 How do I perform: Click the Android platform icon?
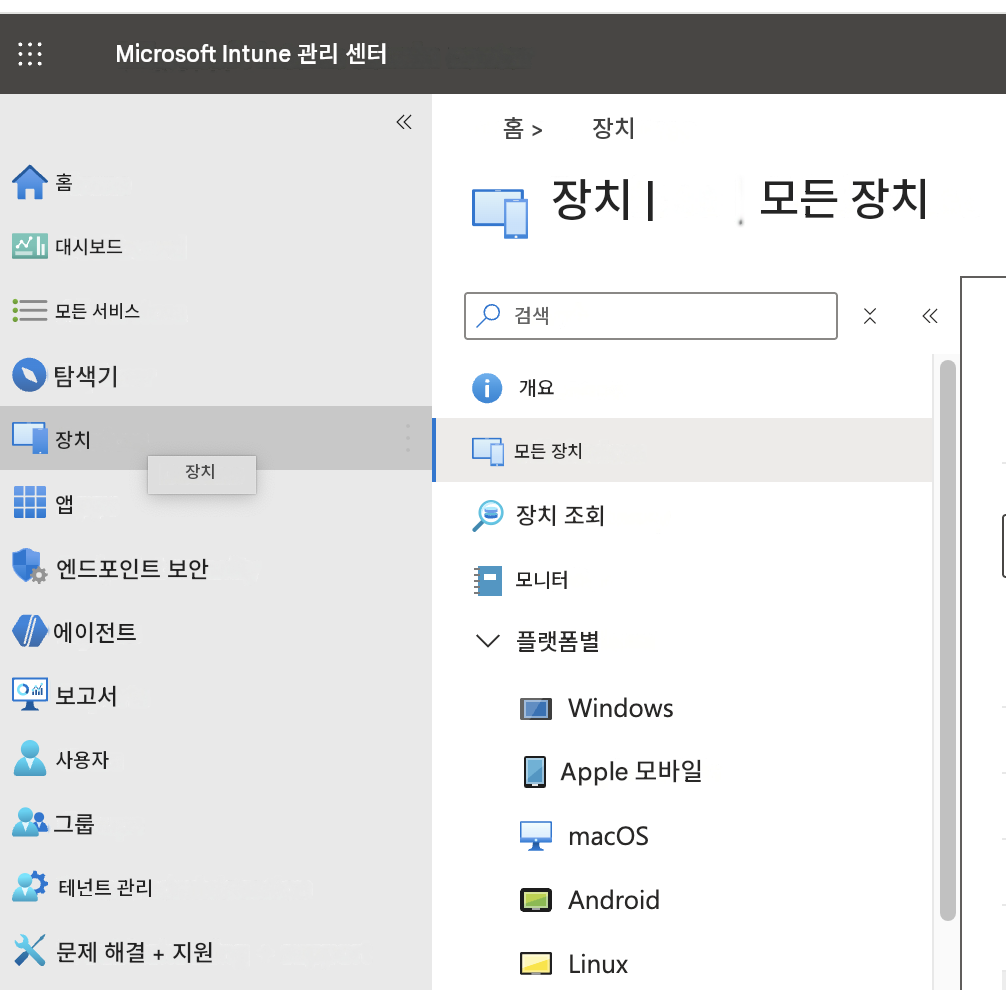(x=536, y=900)
